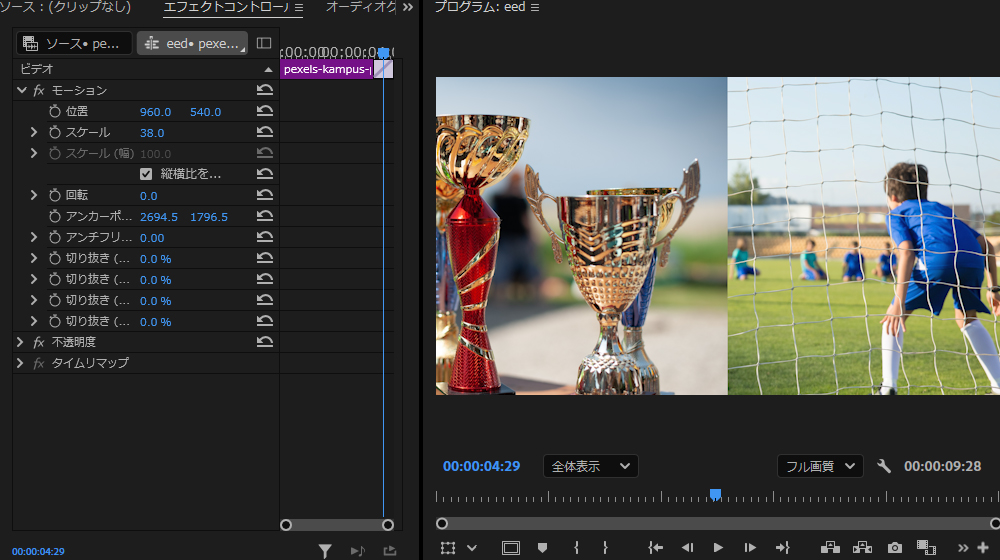This screenshot has width=1000, height=560.
Task: Reset the モーション effect
Action: coord(265,90)
